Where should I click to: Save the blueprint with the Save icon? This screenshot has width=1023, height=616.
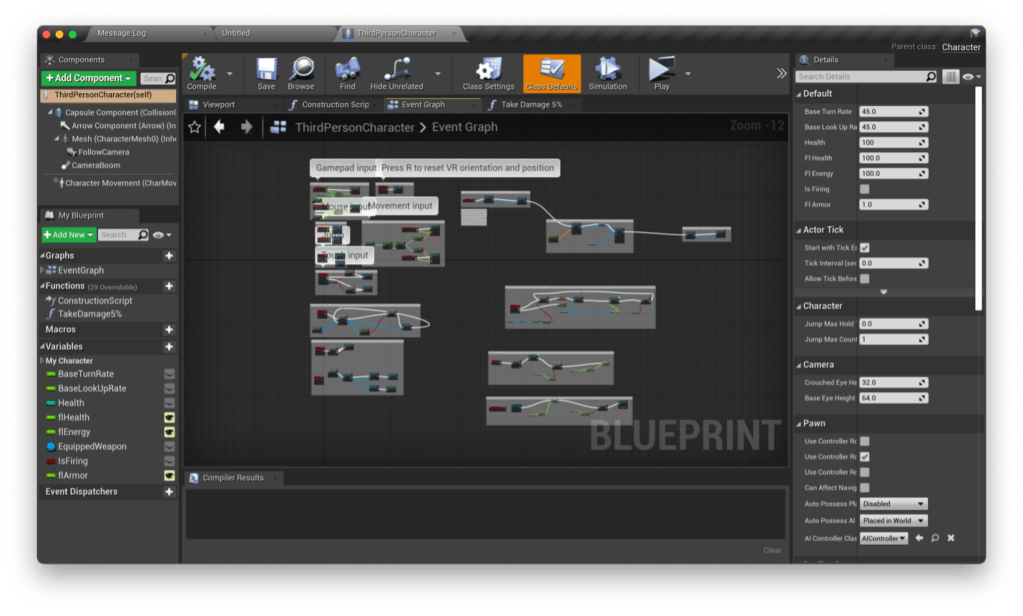coord(266,70)
